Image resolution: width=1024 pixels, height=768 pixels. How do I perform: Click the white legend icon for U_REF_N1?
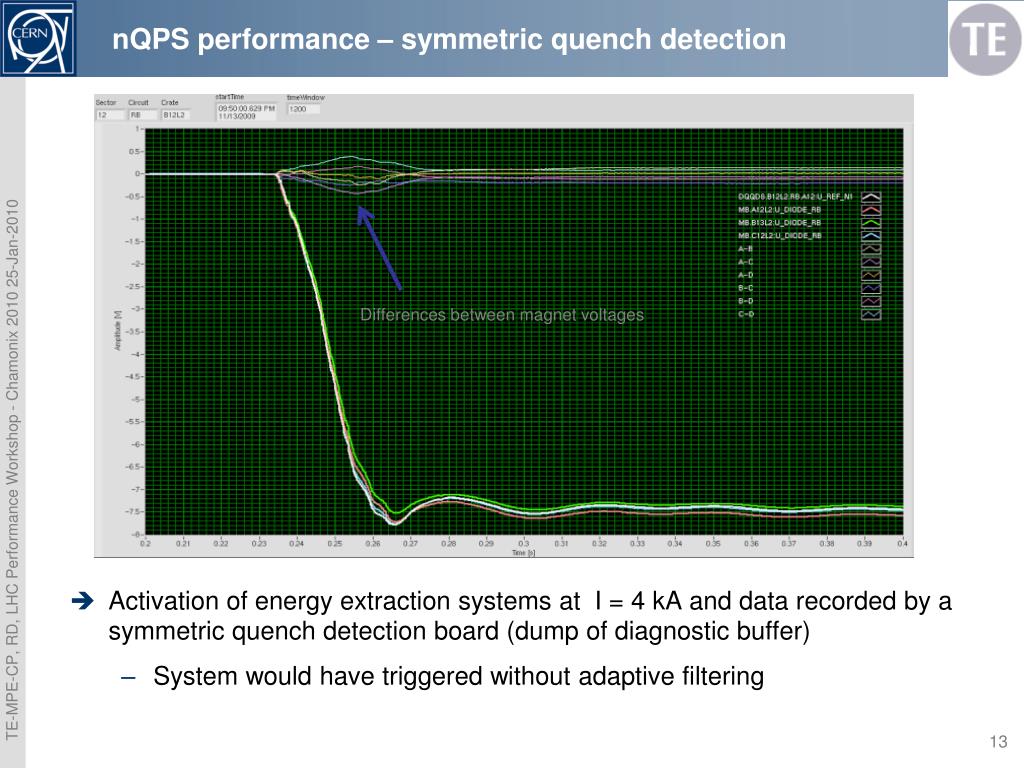click(x=871, y=197)
